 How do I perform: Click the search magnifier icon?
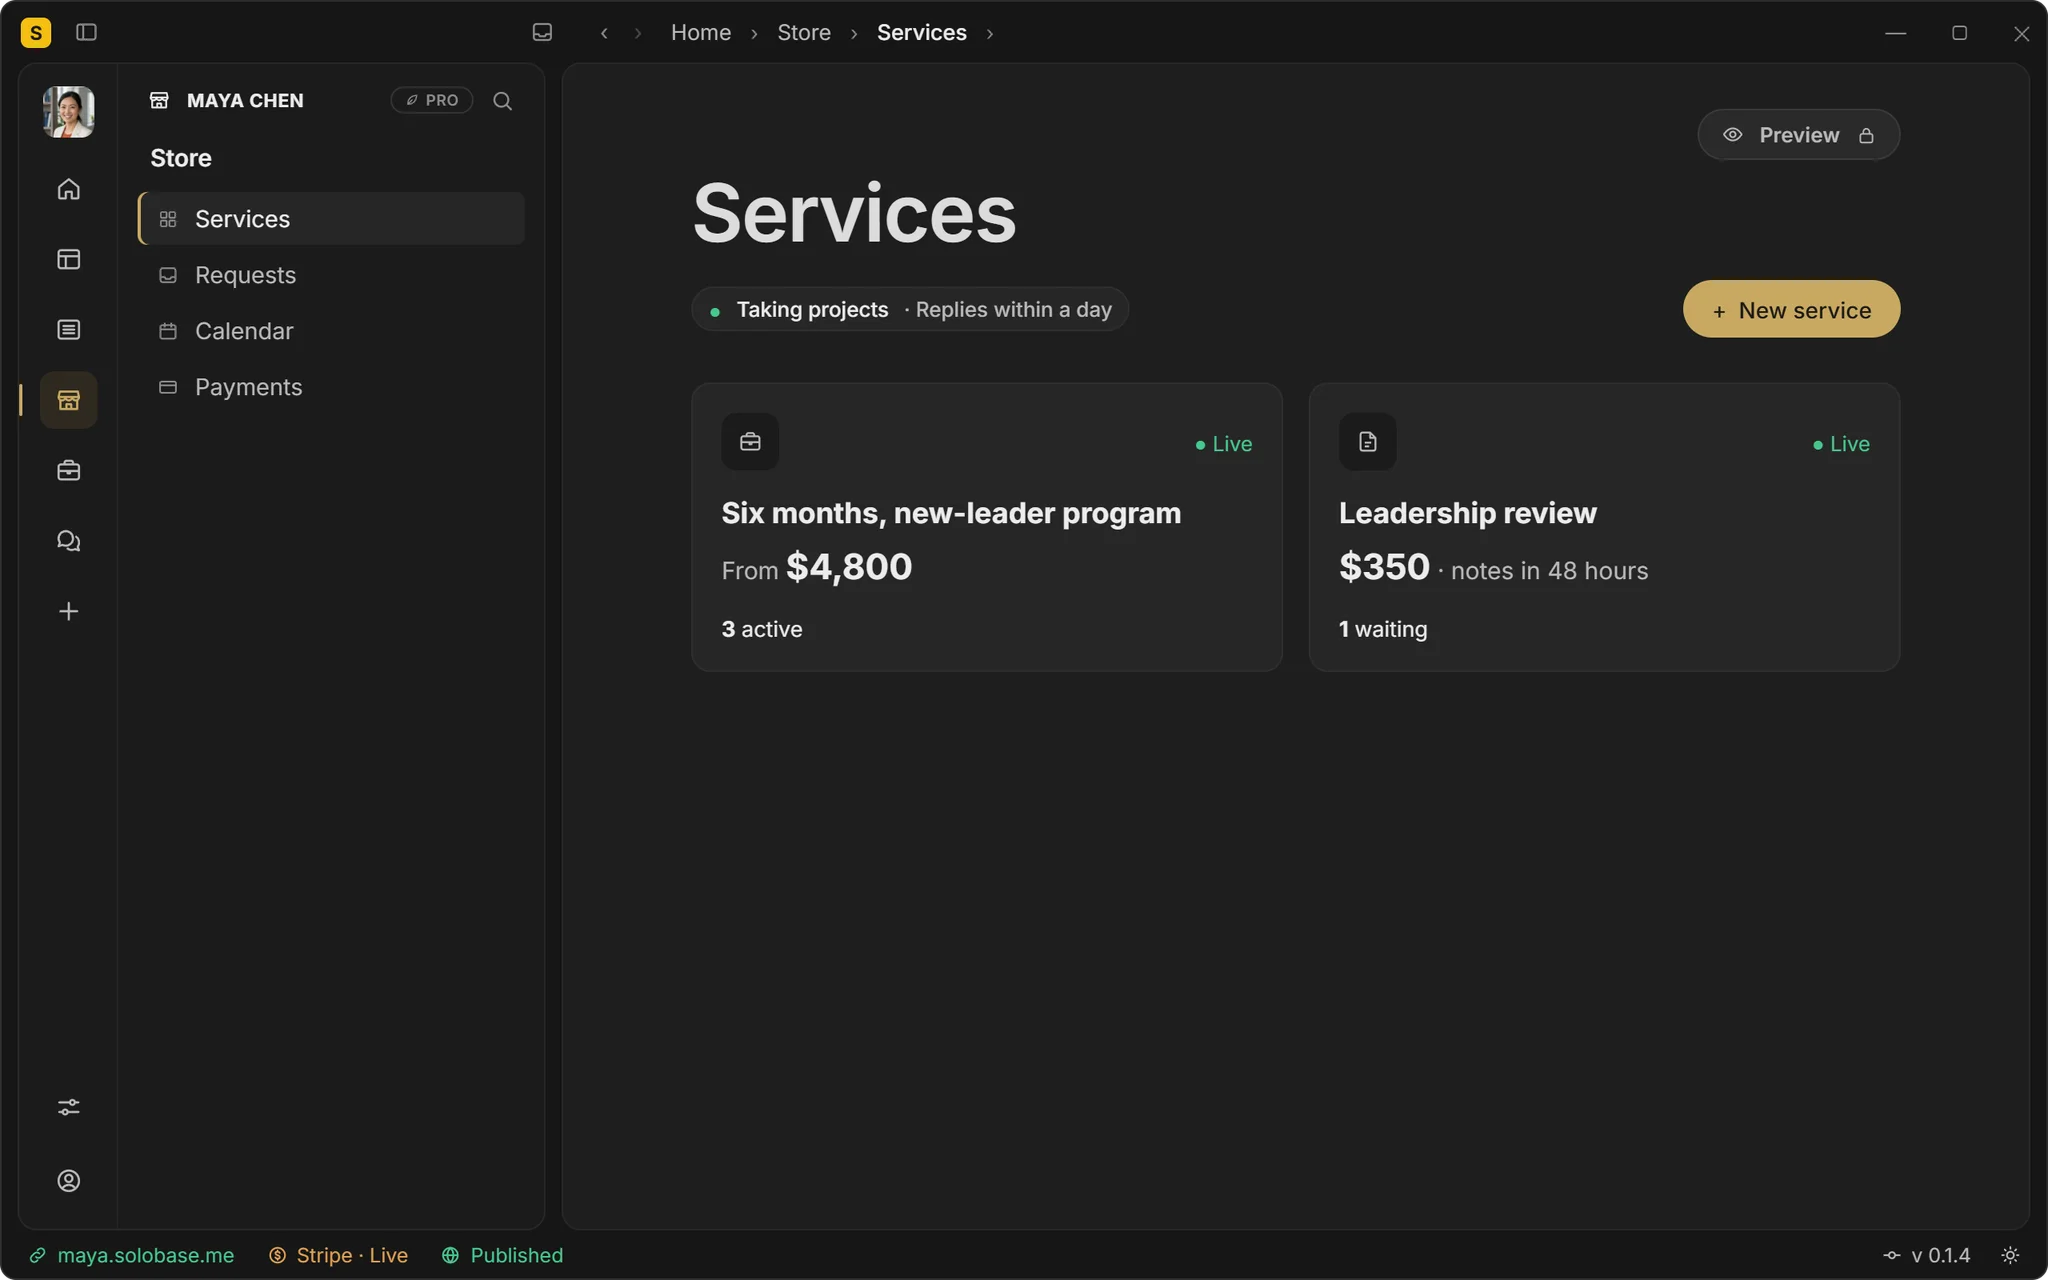pos(502,101)
